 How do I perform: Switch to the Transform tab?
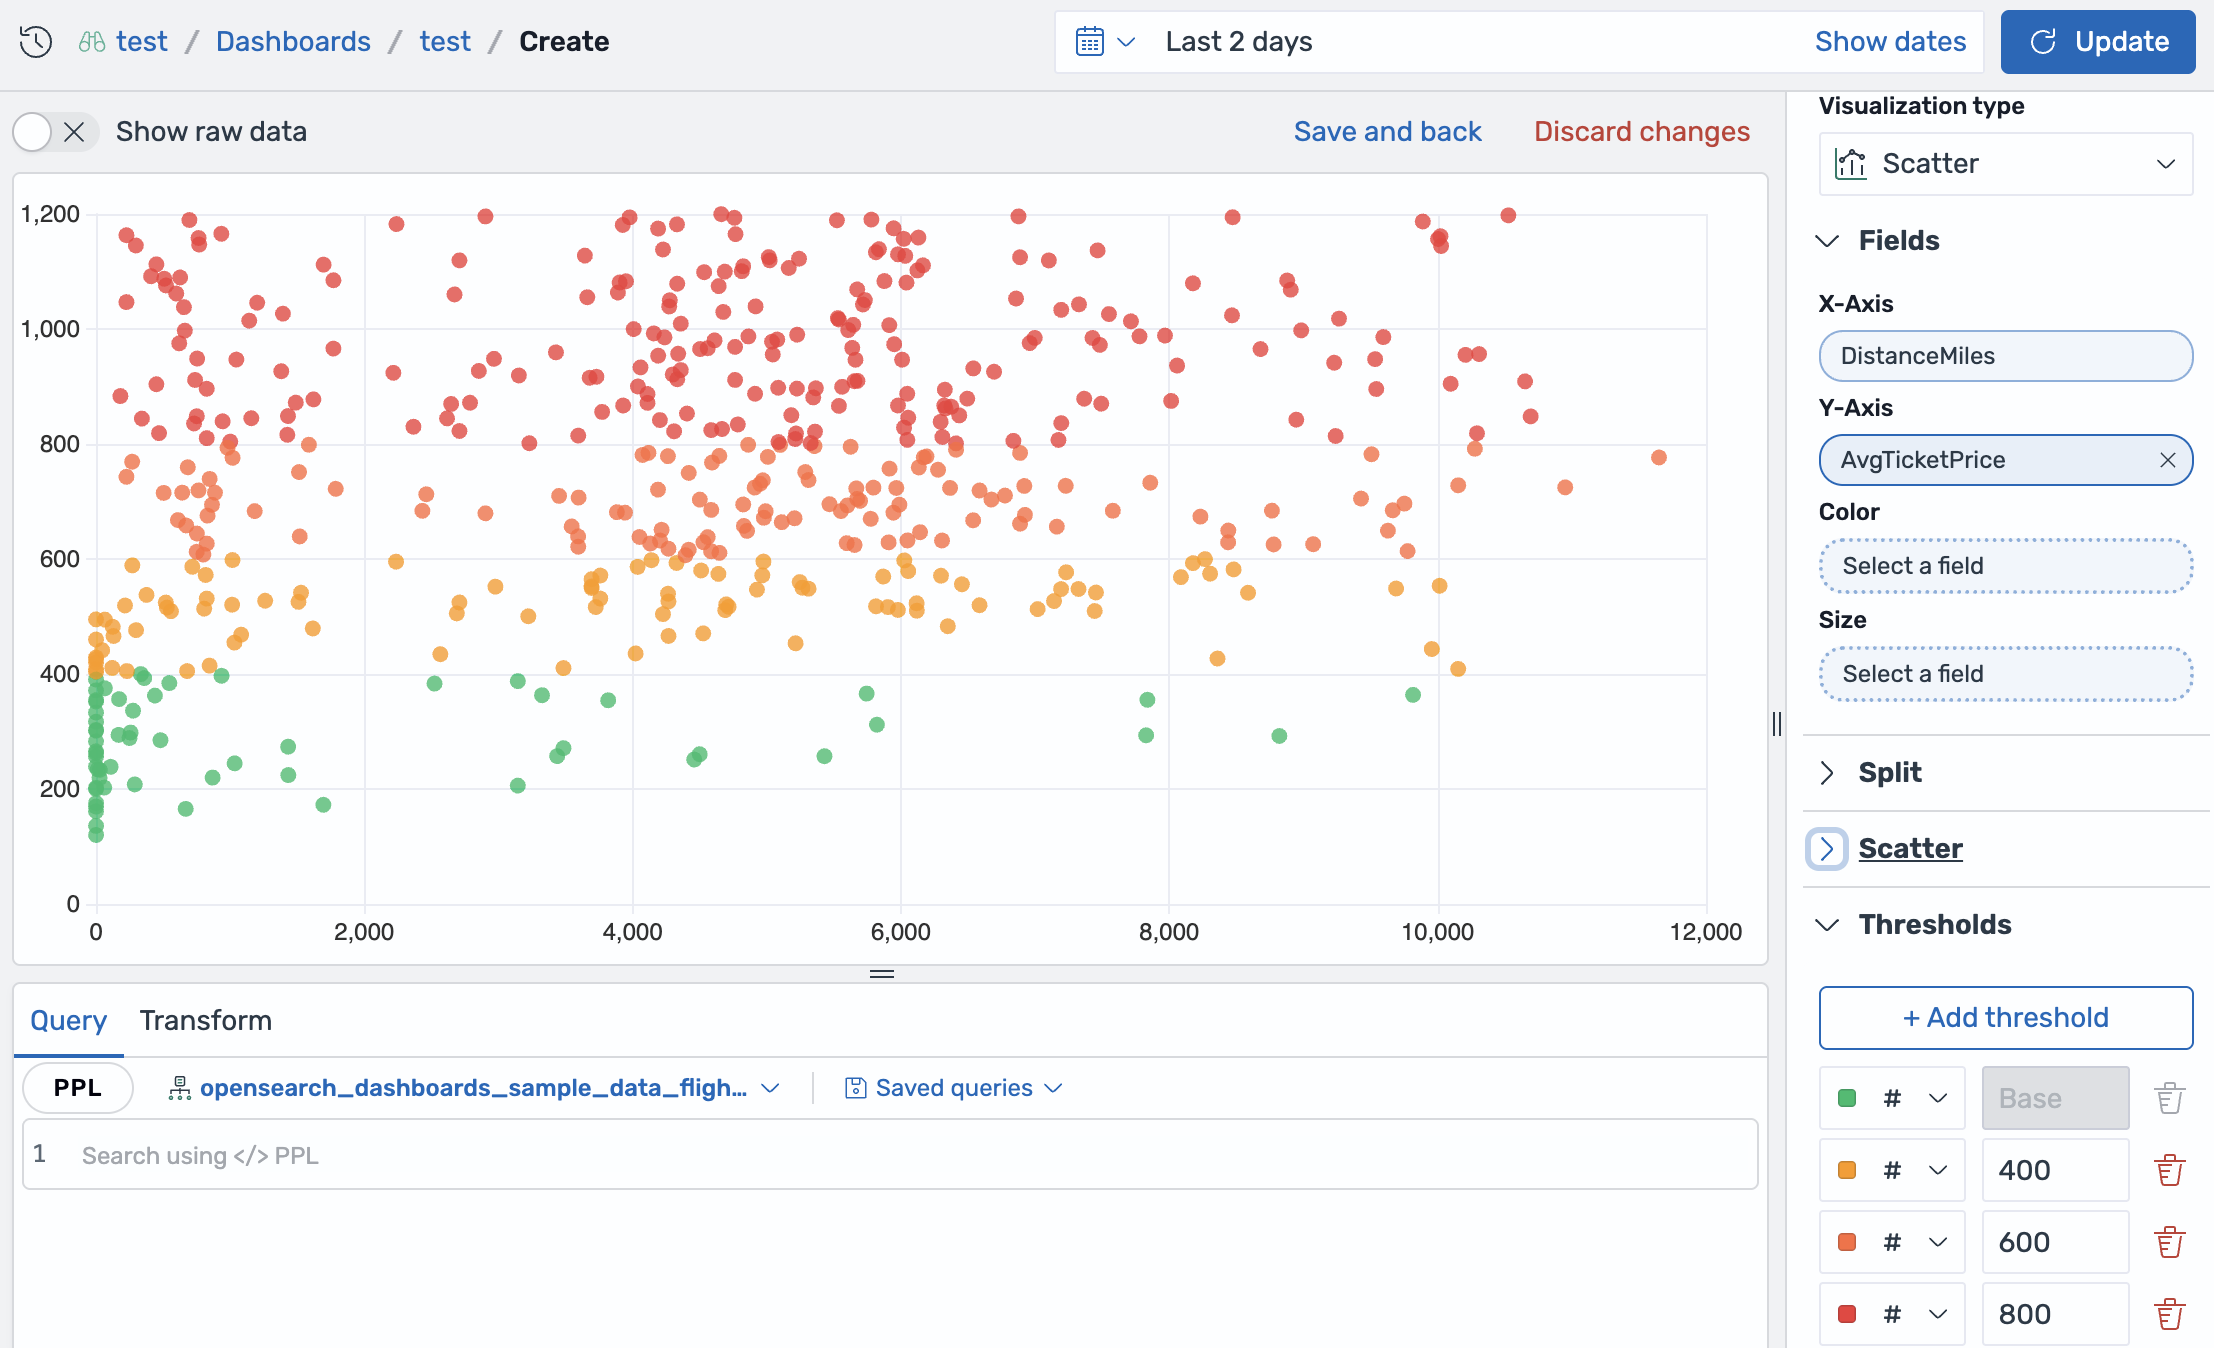tap(205, 1020)
